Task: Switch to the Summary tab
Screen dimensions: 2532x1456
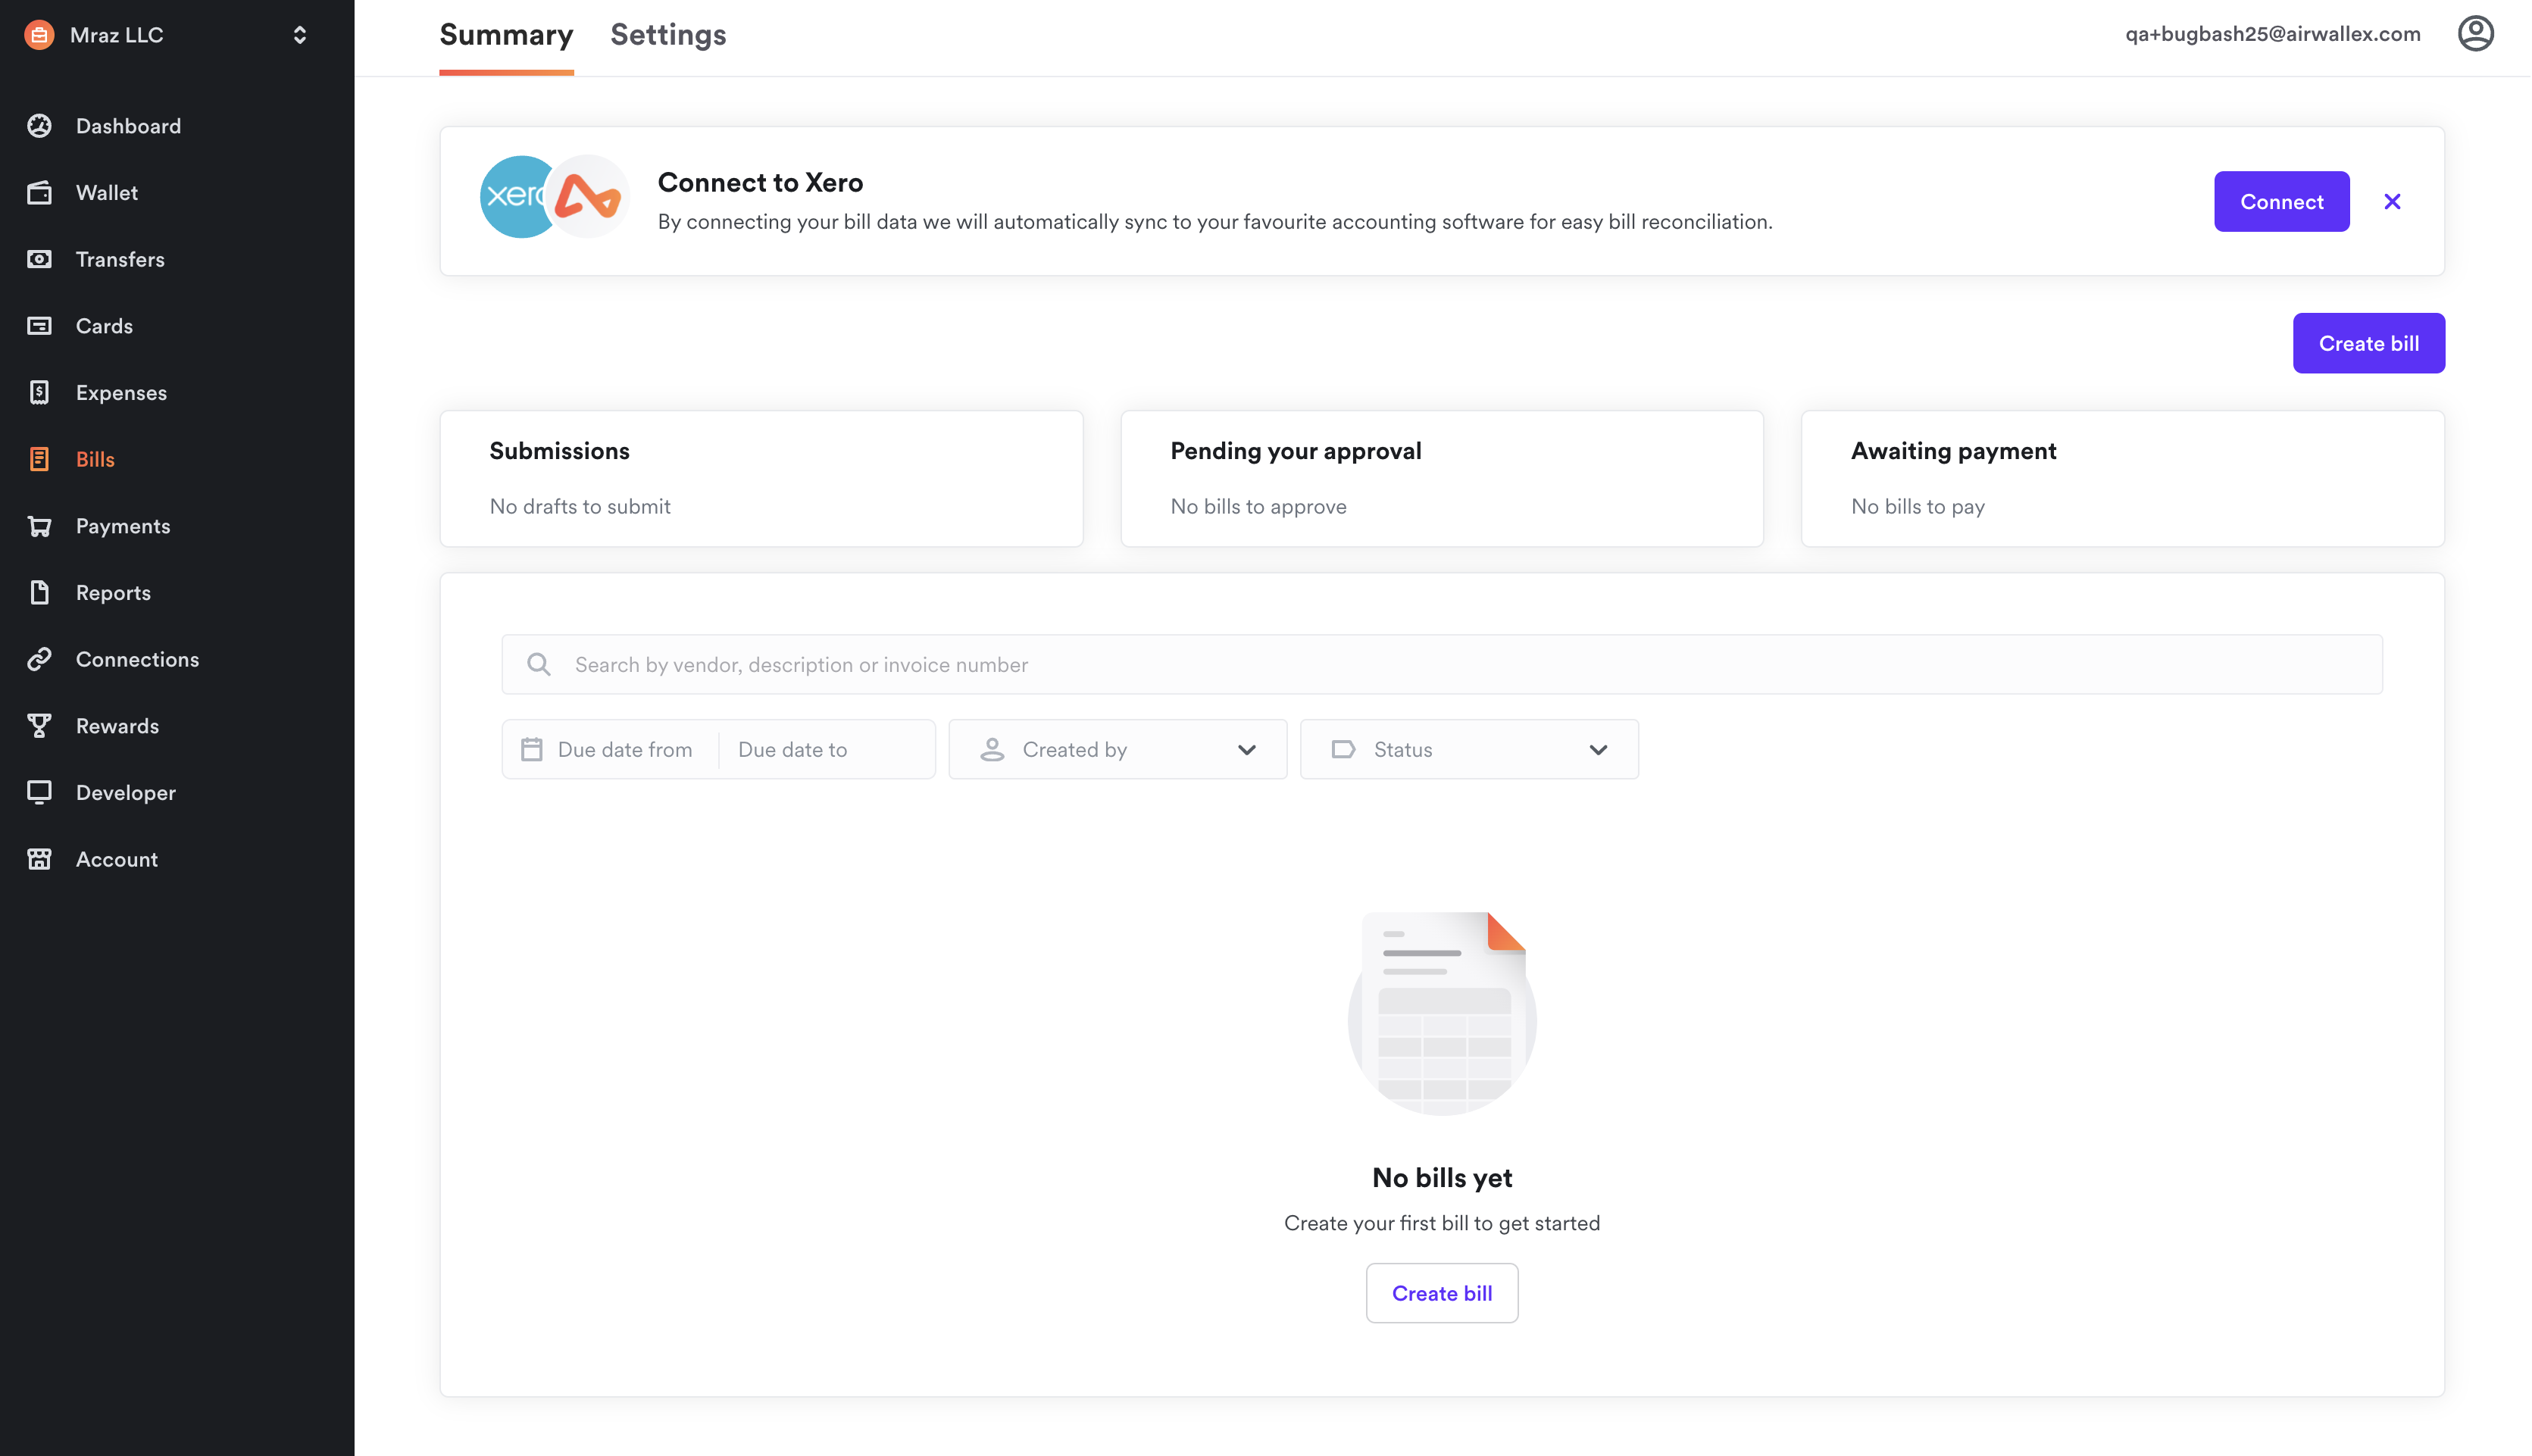Action: tap(506, 36)
